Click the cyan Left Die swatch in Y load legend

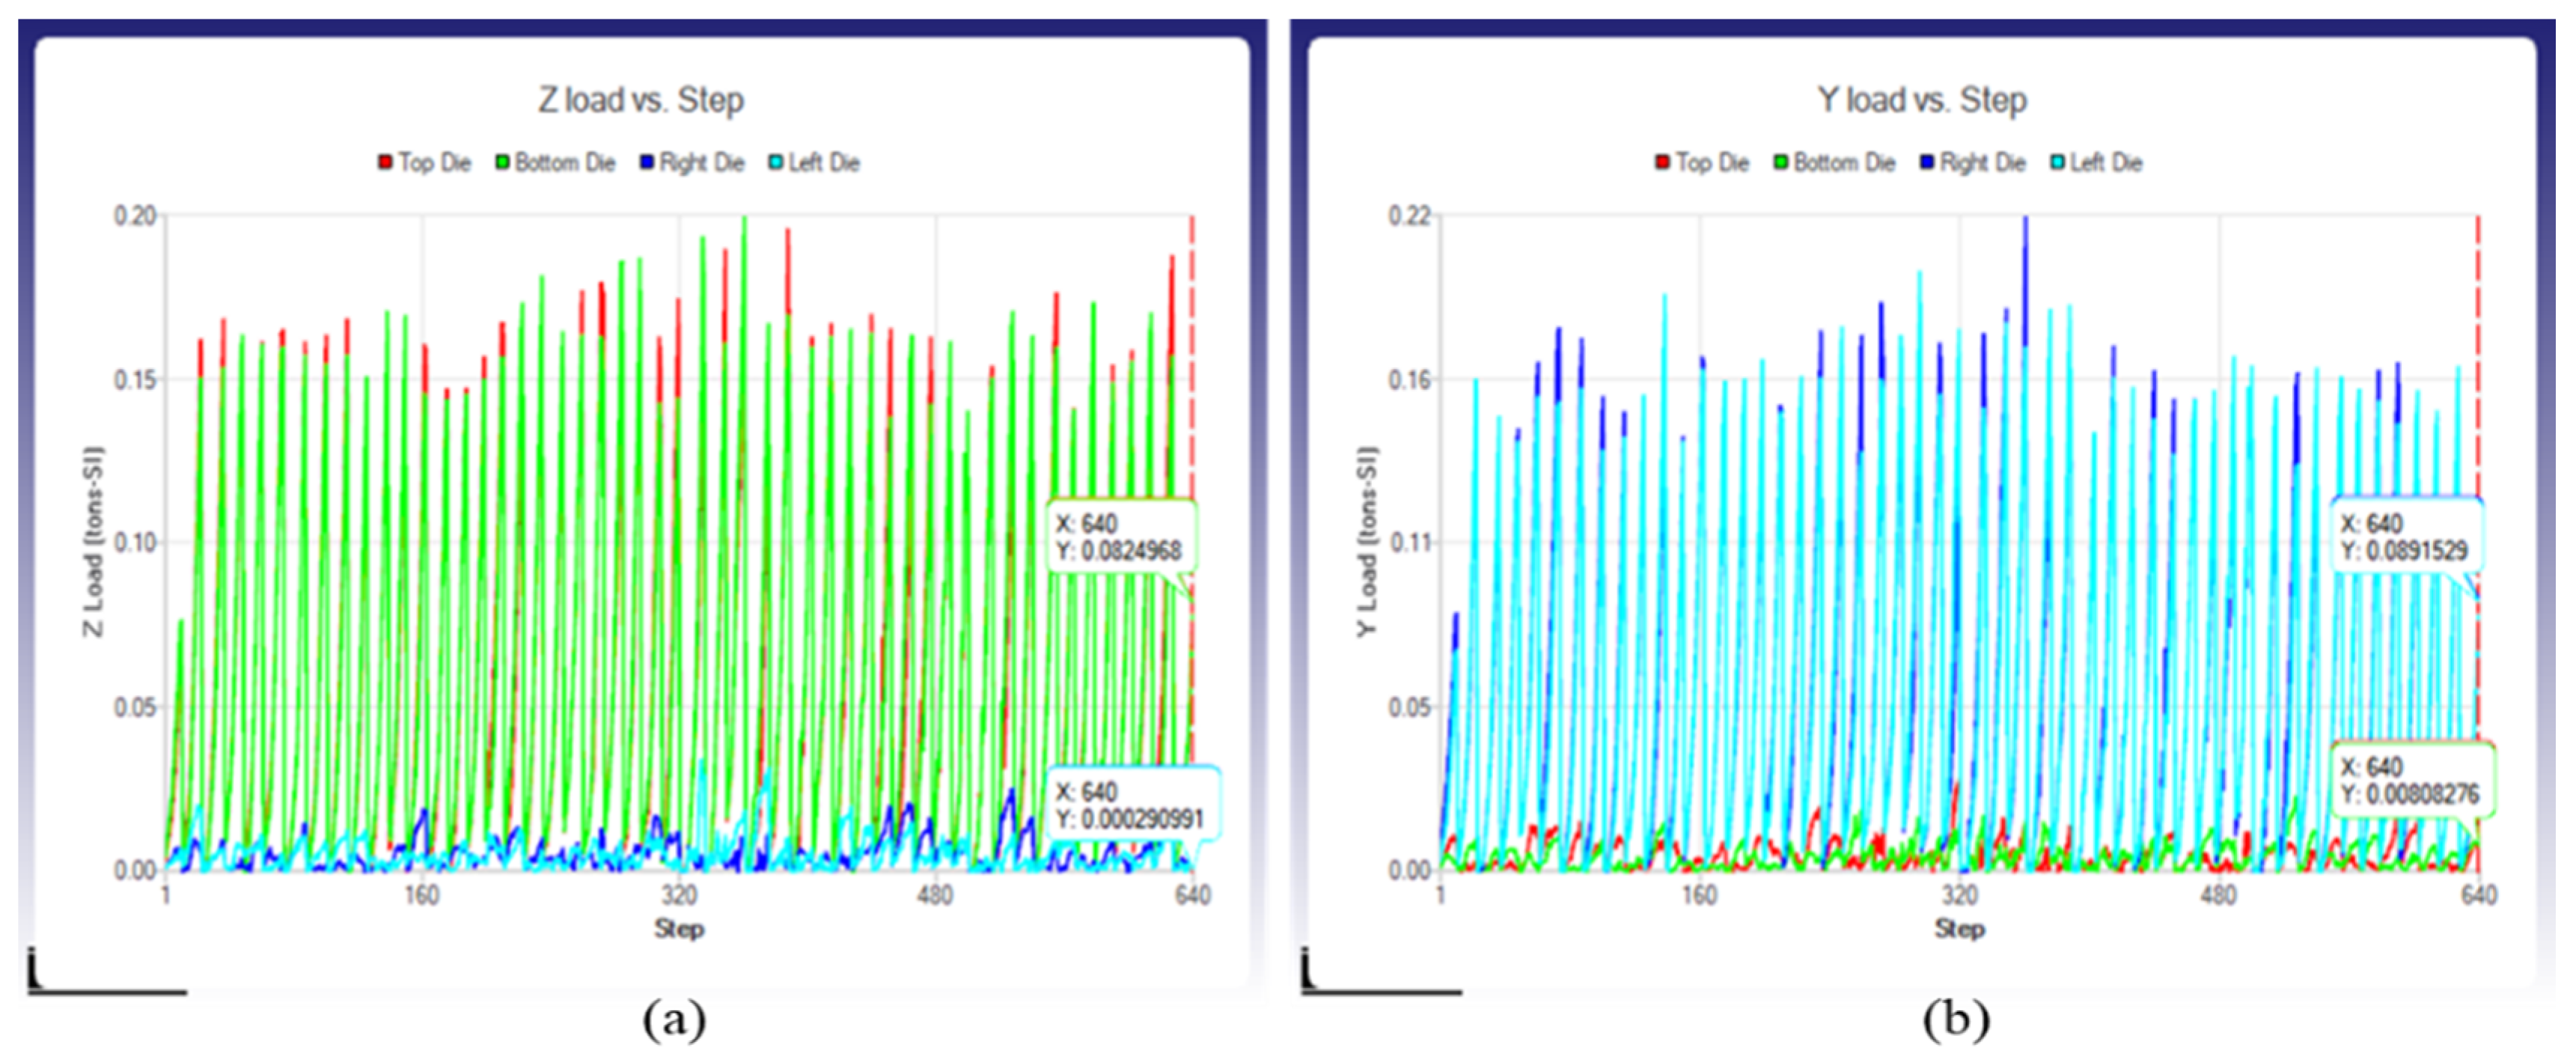pyautogui.click(x=2057, y=162)
